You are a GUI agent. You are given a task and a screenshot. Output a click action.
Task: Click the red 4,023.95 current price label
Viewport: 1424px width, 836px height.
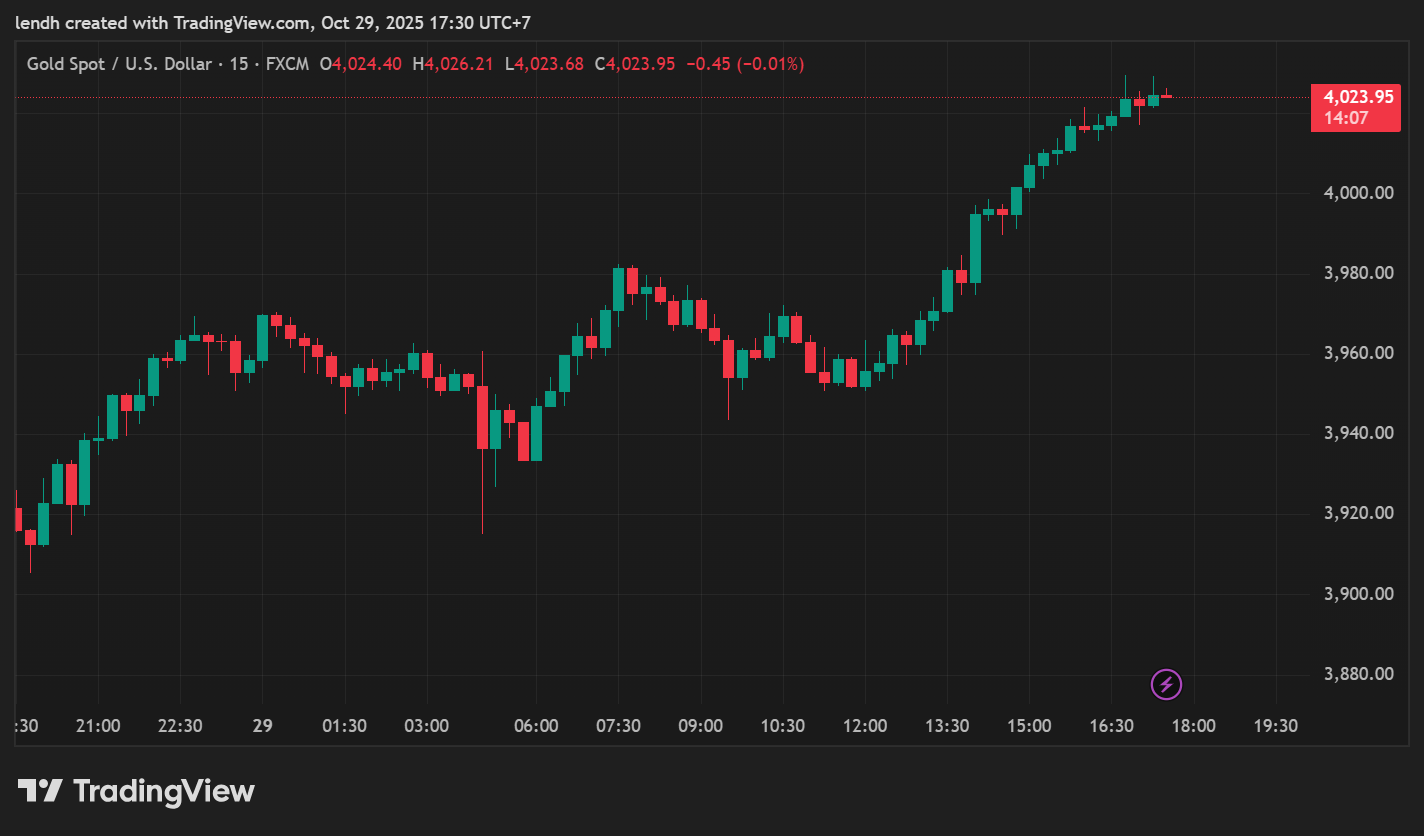point(1357,97)
